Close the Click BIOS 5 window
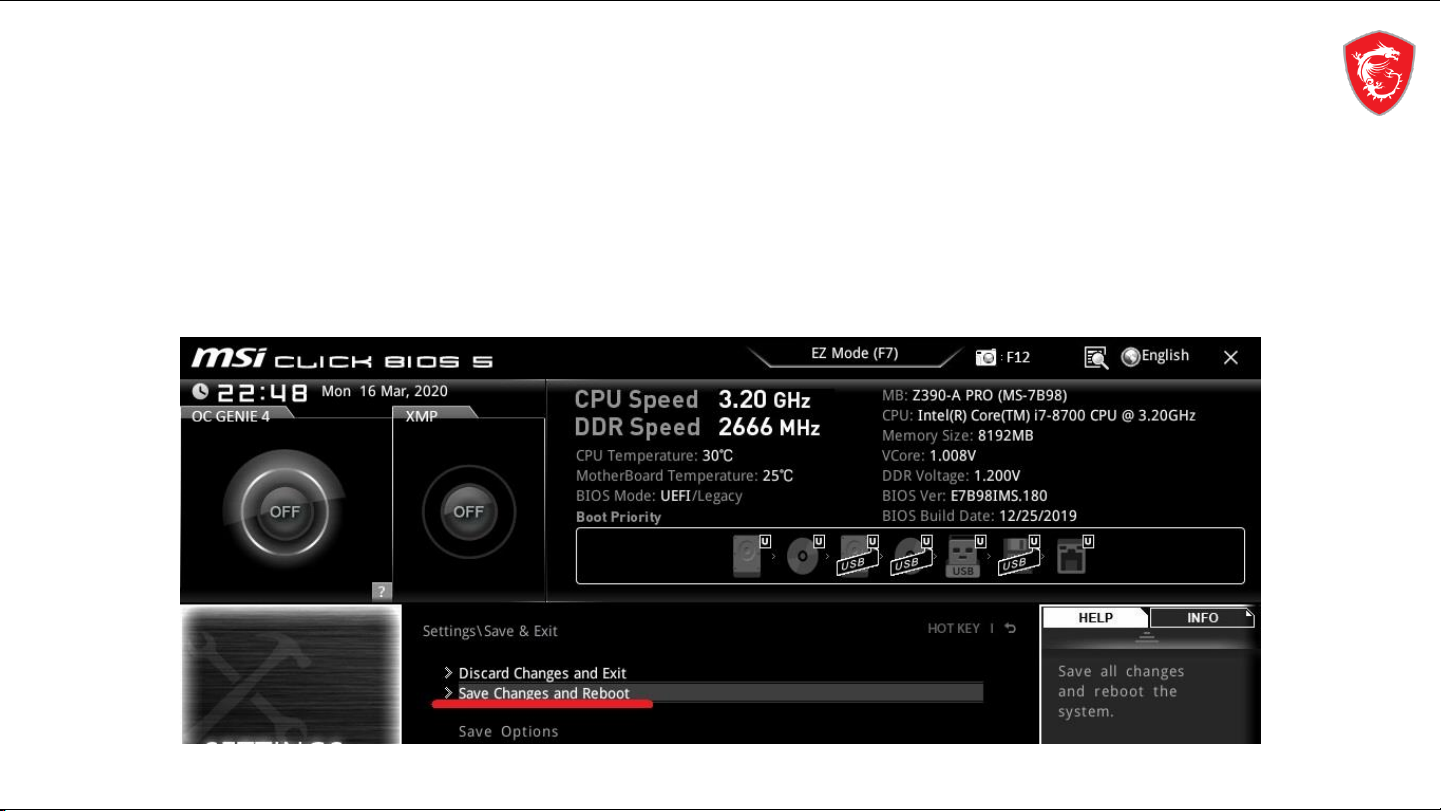 1231,357
